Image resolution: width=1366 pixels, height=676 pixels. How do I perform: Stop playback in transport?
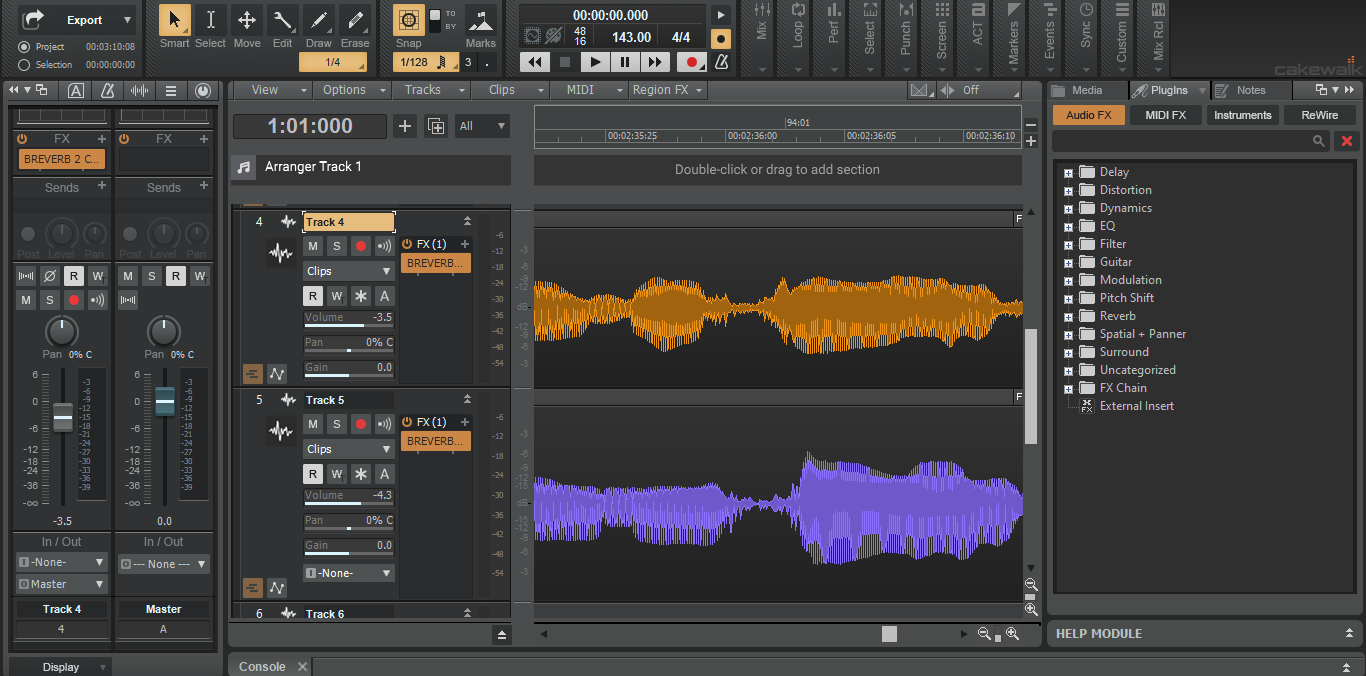point(565,62)
